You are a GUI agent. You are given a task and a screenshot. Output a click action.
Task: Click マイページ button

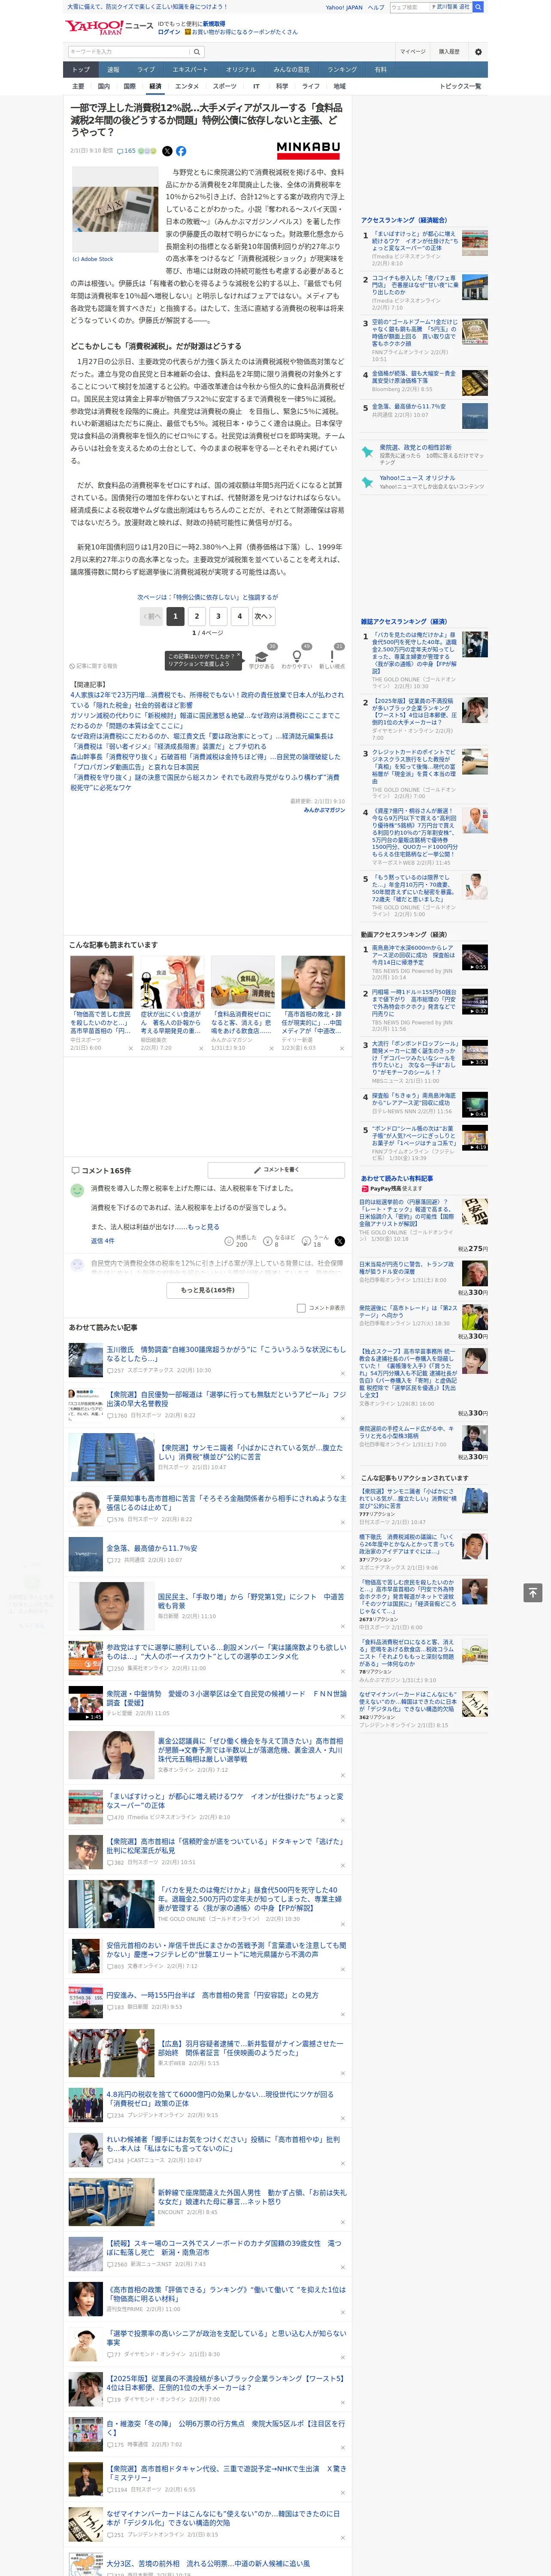pyautogui.click(x=412, y=51)
